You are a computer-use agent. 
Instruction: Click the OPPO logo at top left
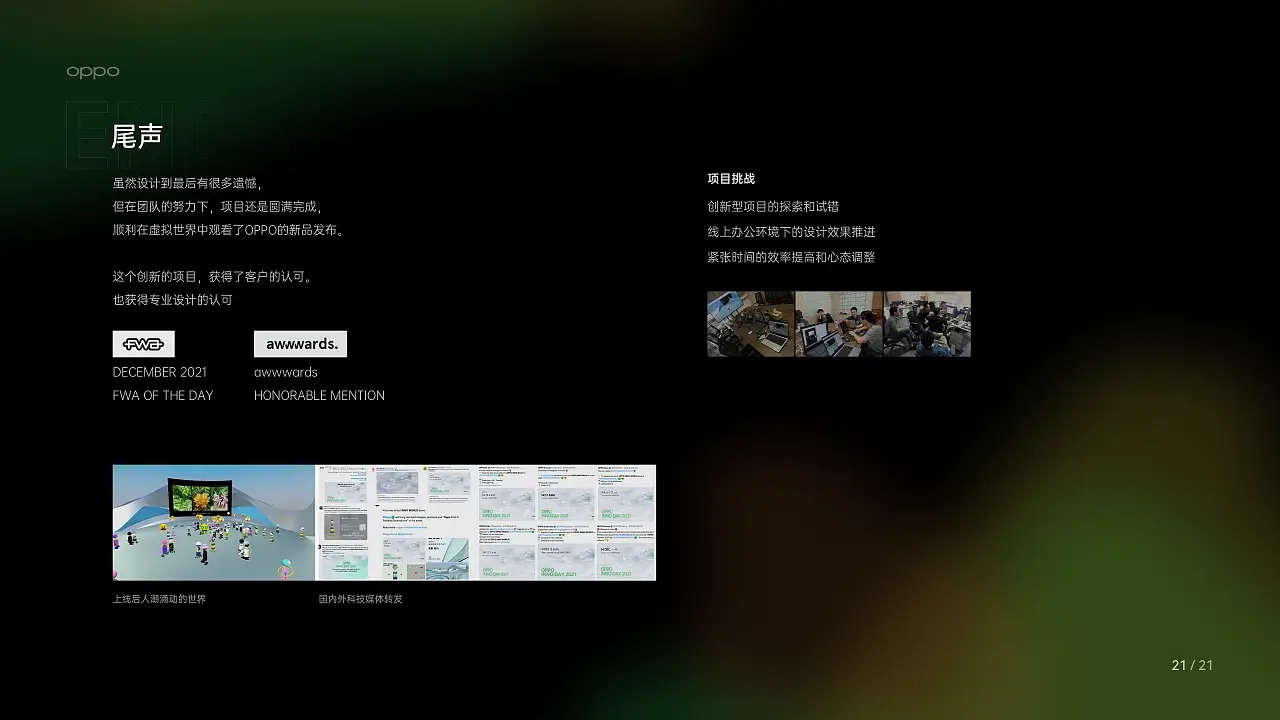coord(93,72)
